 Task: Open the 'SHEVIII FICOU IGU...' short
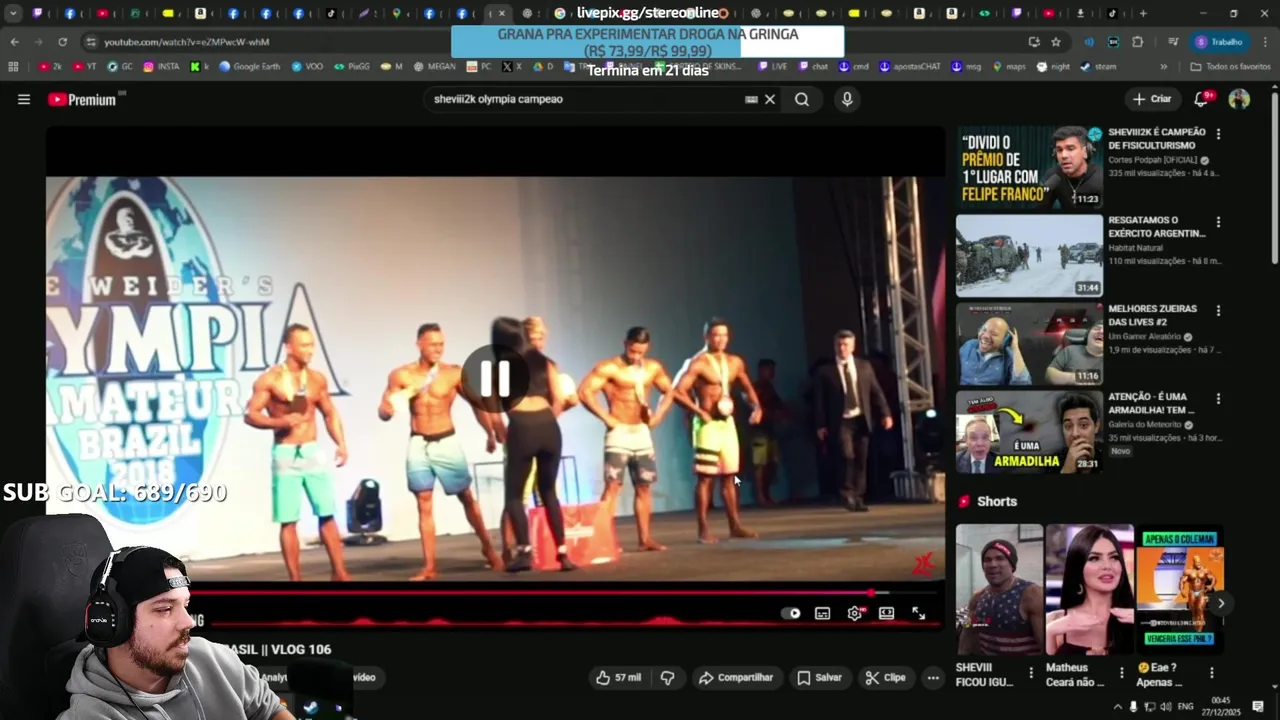999,590
